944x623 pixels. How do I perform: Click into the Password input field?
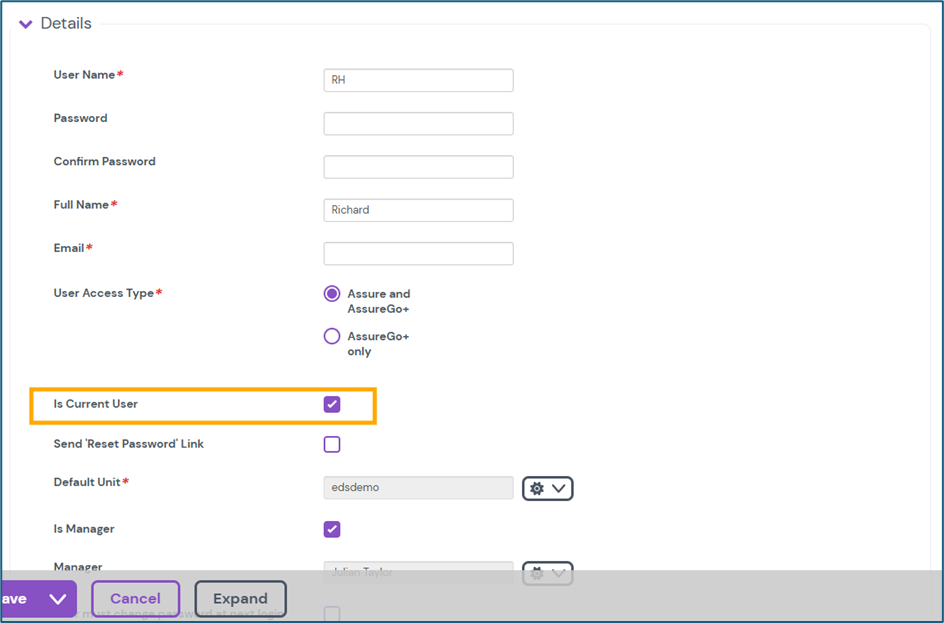pyautogui.click(x=418, y=123)
